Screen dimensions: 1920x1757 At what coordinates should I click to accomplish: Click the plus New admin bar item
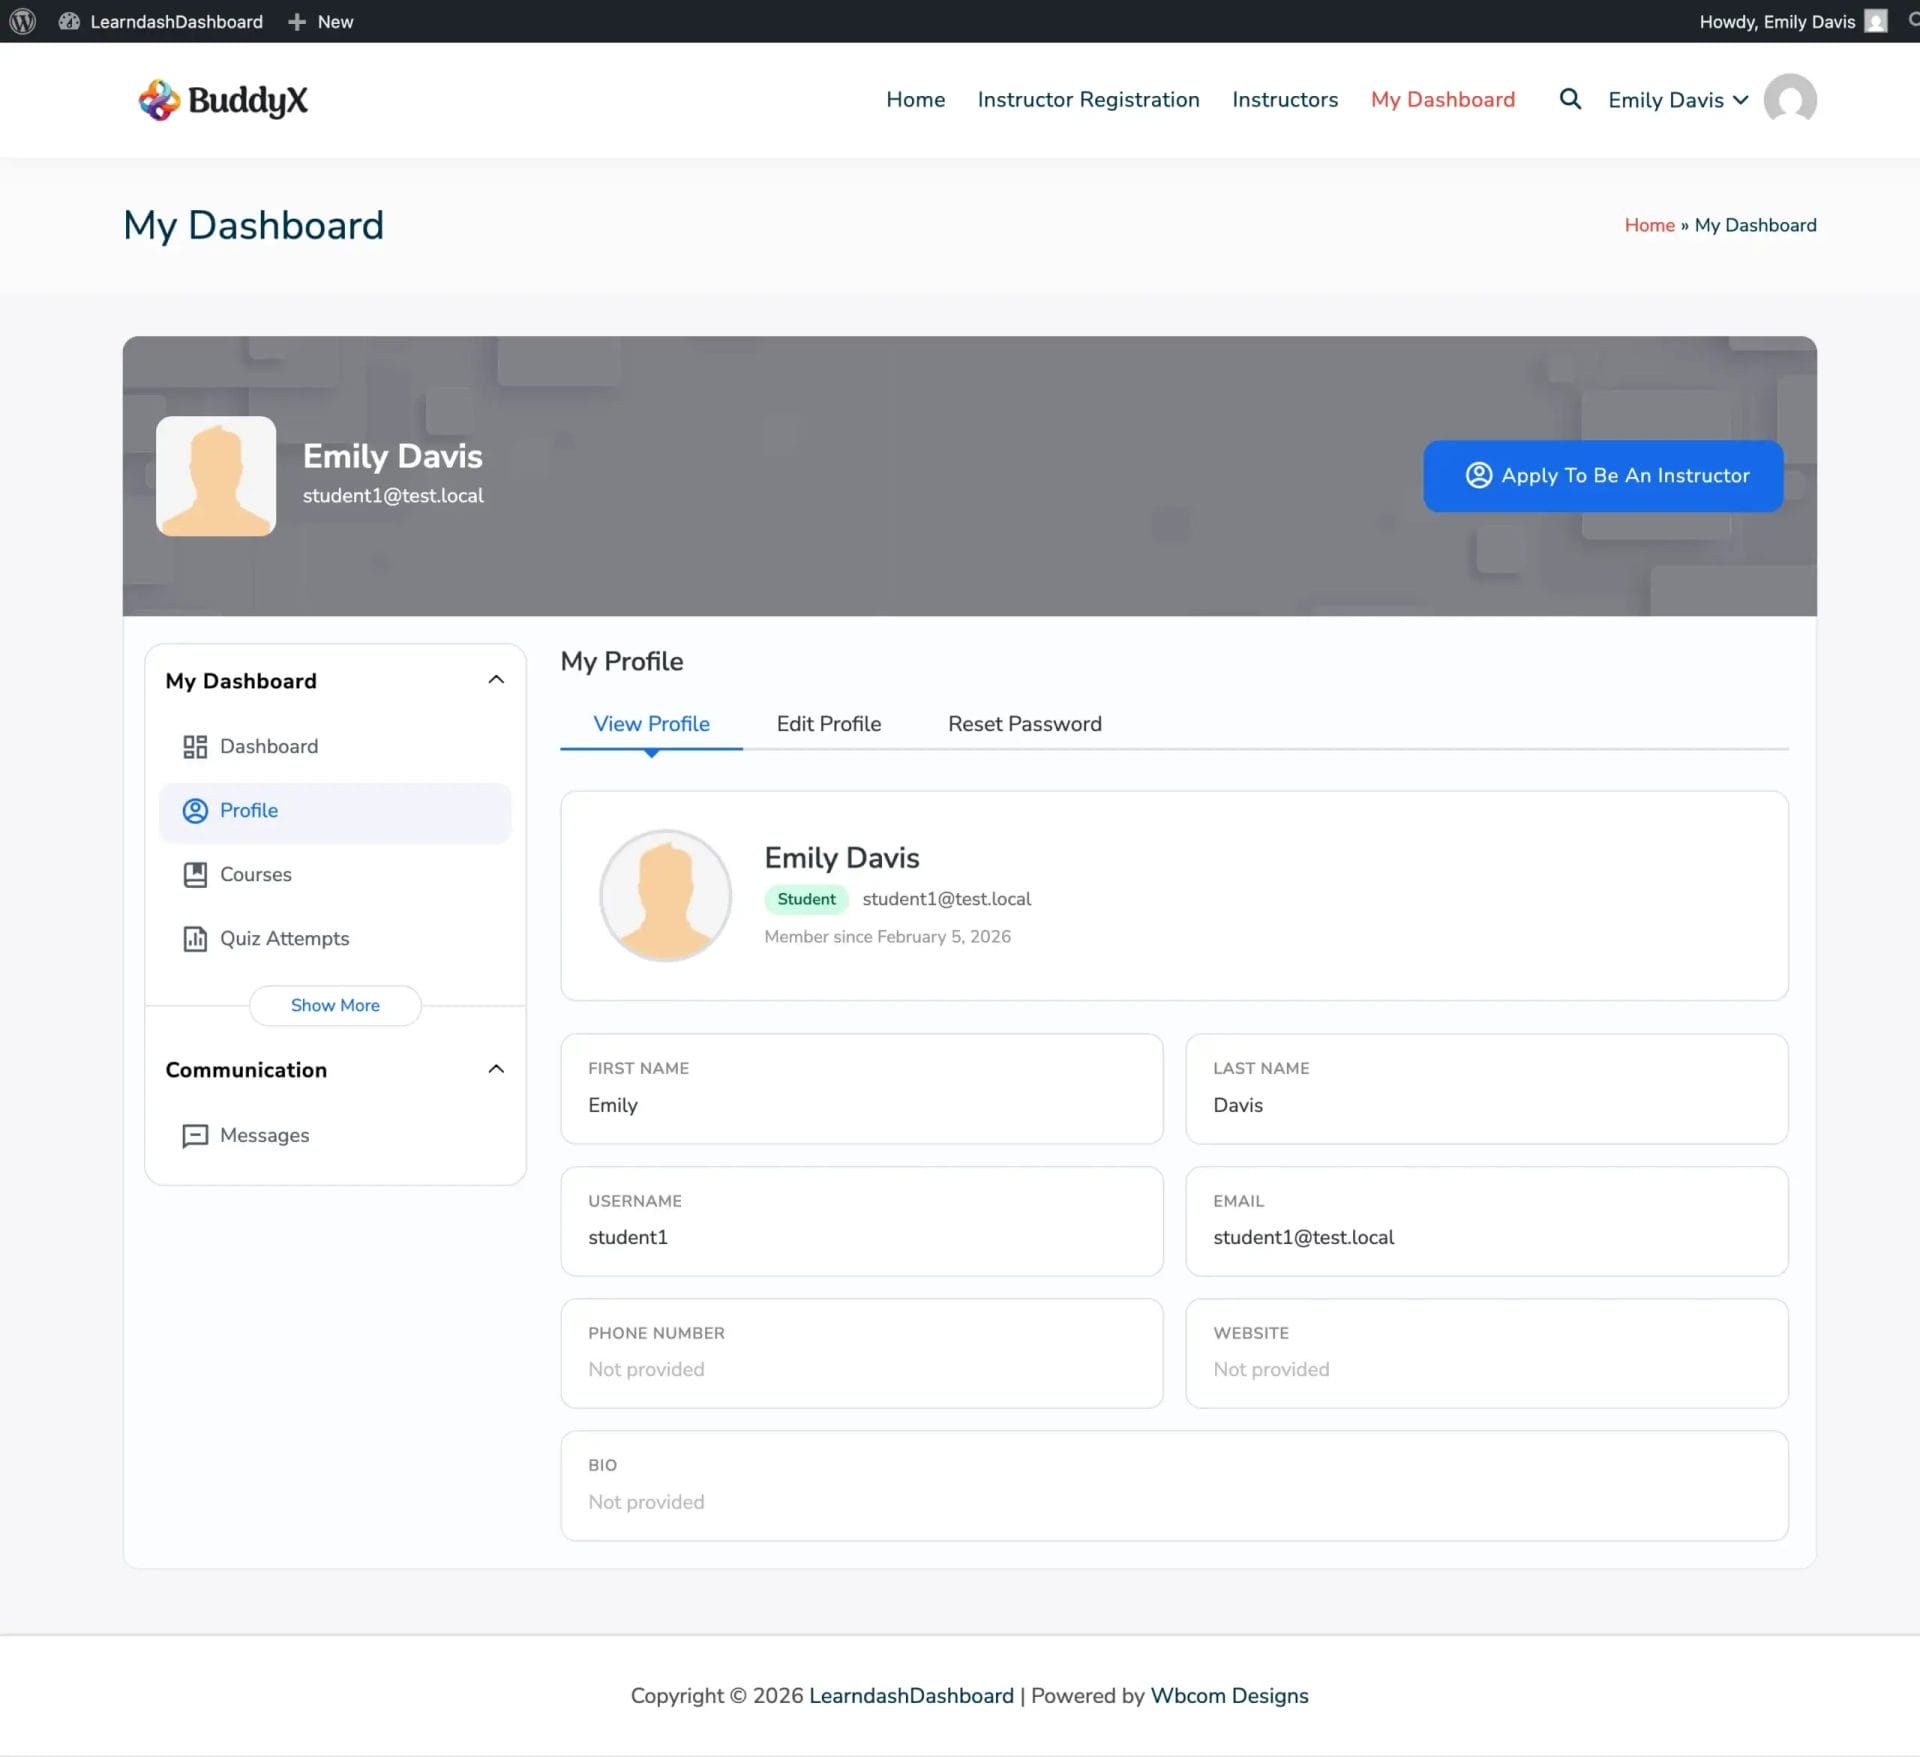pos(321,21)
